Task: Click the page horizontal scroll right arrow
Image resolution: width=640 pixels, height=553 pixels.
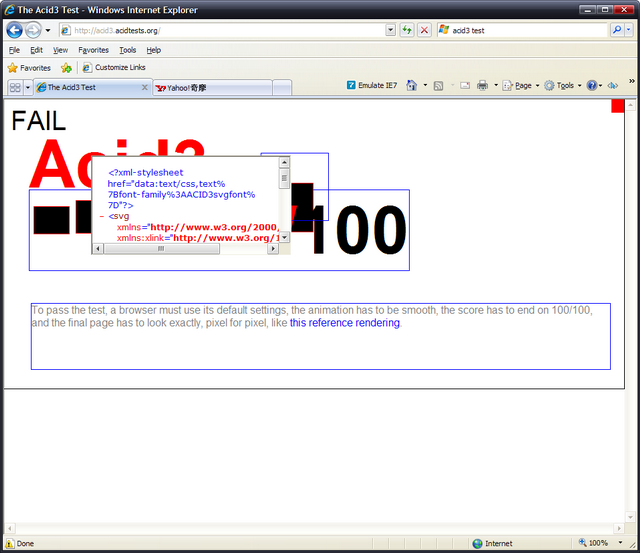Action: 619,528
